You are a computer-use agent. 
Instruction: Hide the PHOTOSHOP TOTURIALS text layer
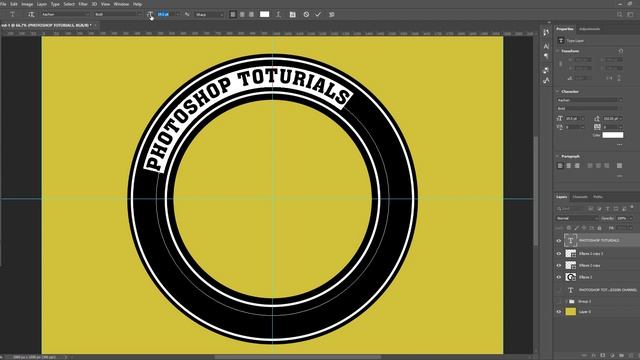click(x=559, y=240)
